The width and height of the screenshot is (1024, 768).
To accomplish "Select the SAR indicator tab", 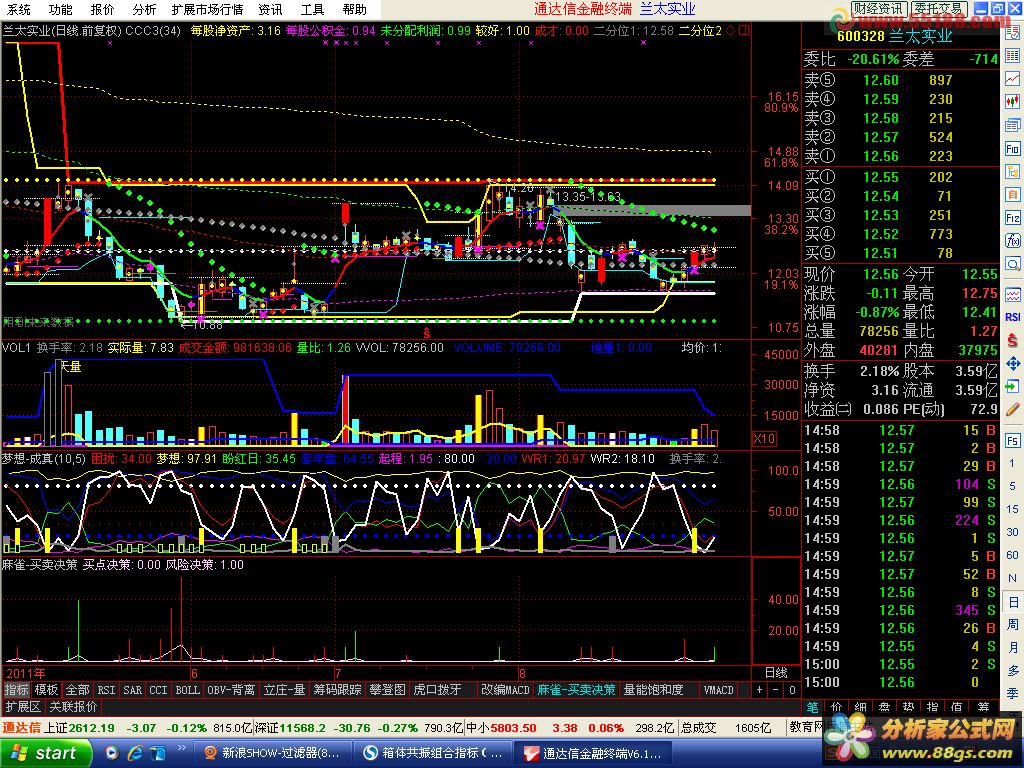I will pyautogui.click(x=133, y=690).
